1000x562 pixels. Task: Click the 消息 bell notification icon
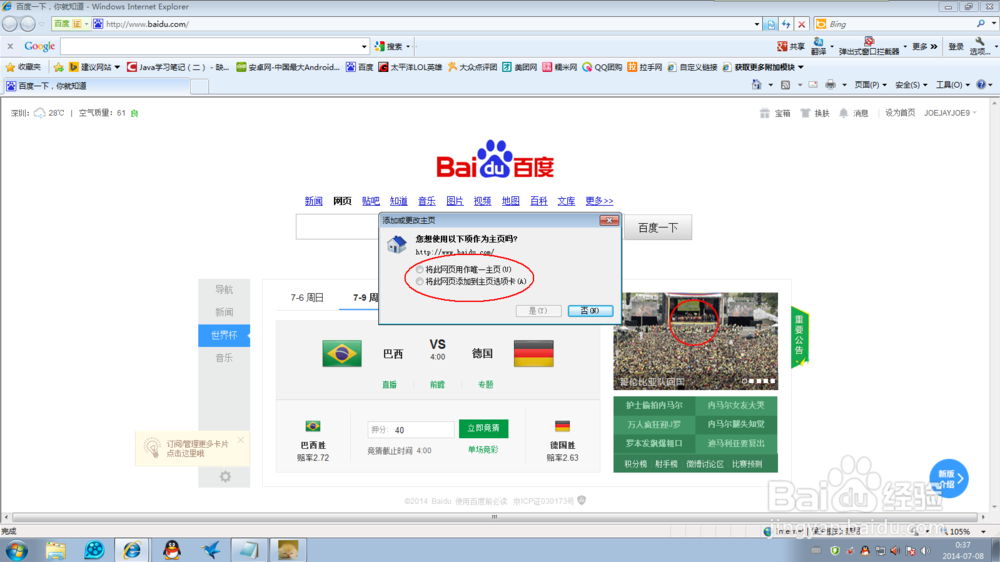[844, 113]
